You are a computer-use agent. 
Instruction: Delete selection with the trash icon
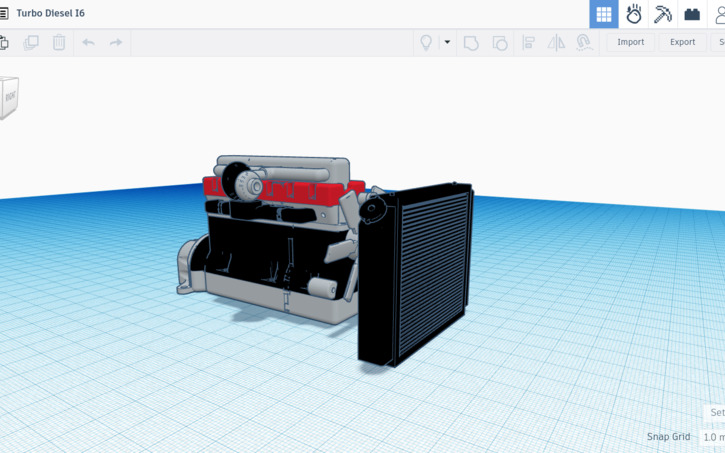click(x=59, y=43)
